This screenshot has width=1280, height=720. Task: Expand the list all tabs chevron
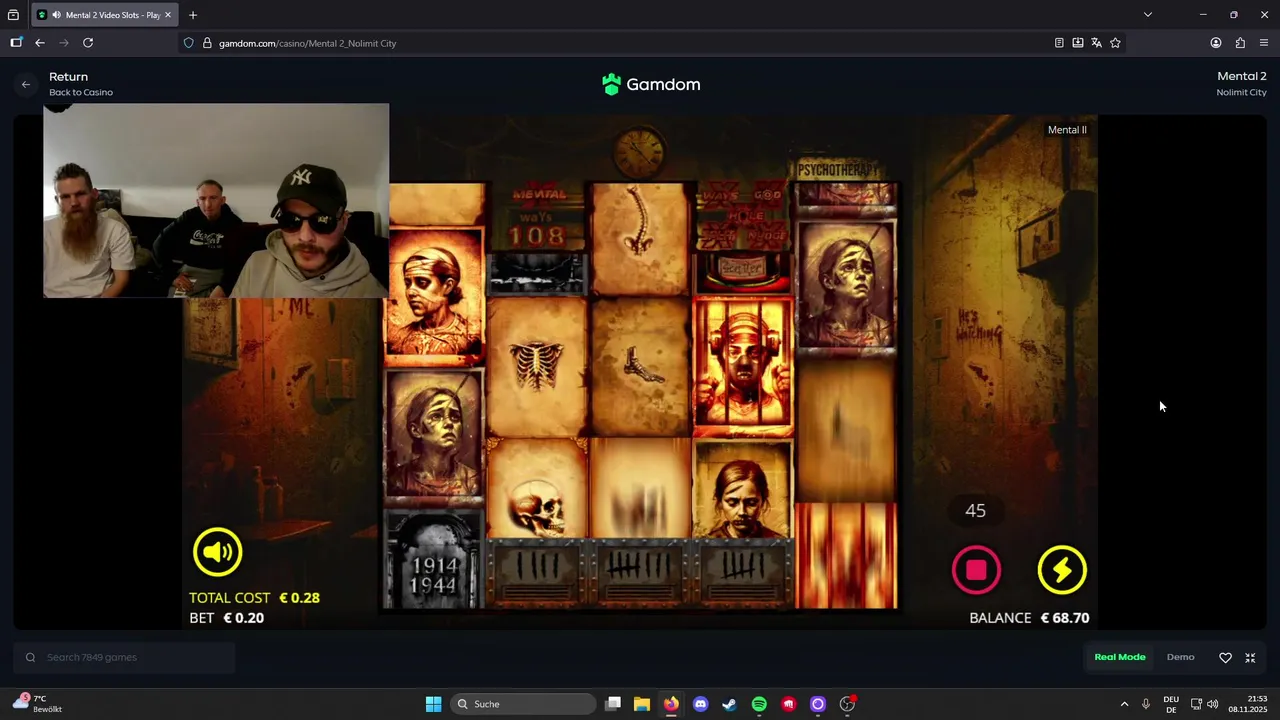point(1148,15)
